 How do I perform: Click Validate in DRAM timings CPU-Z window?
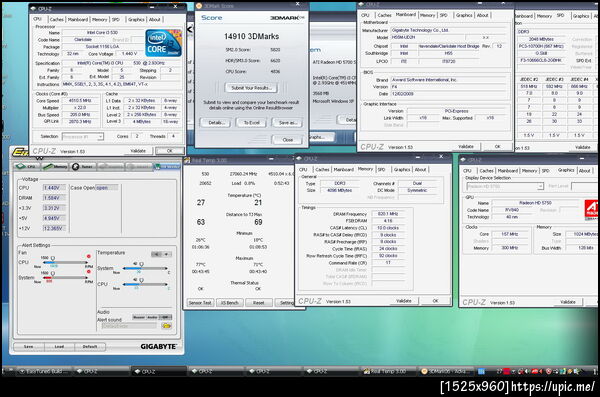(x=404, y=301)
